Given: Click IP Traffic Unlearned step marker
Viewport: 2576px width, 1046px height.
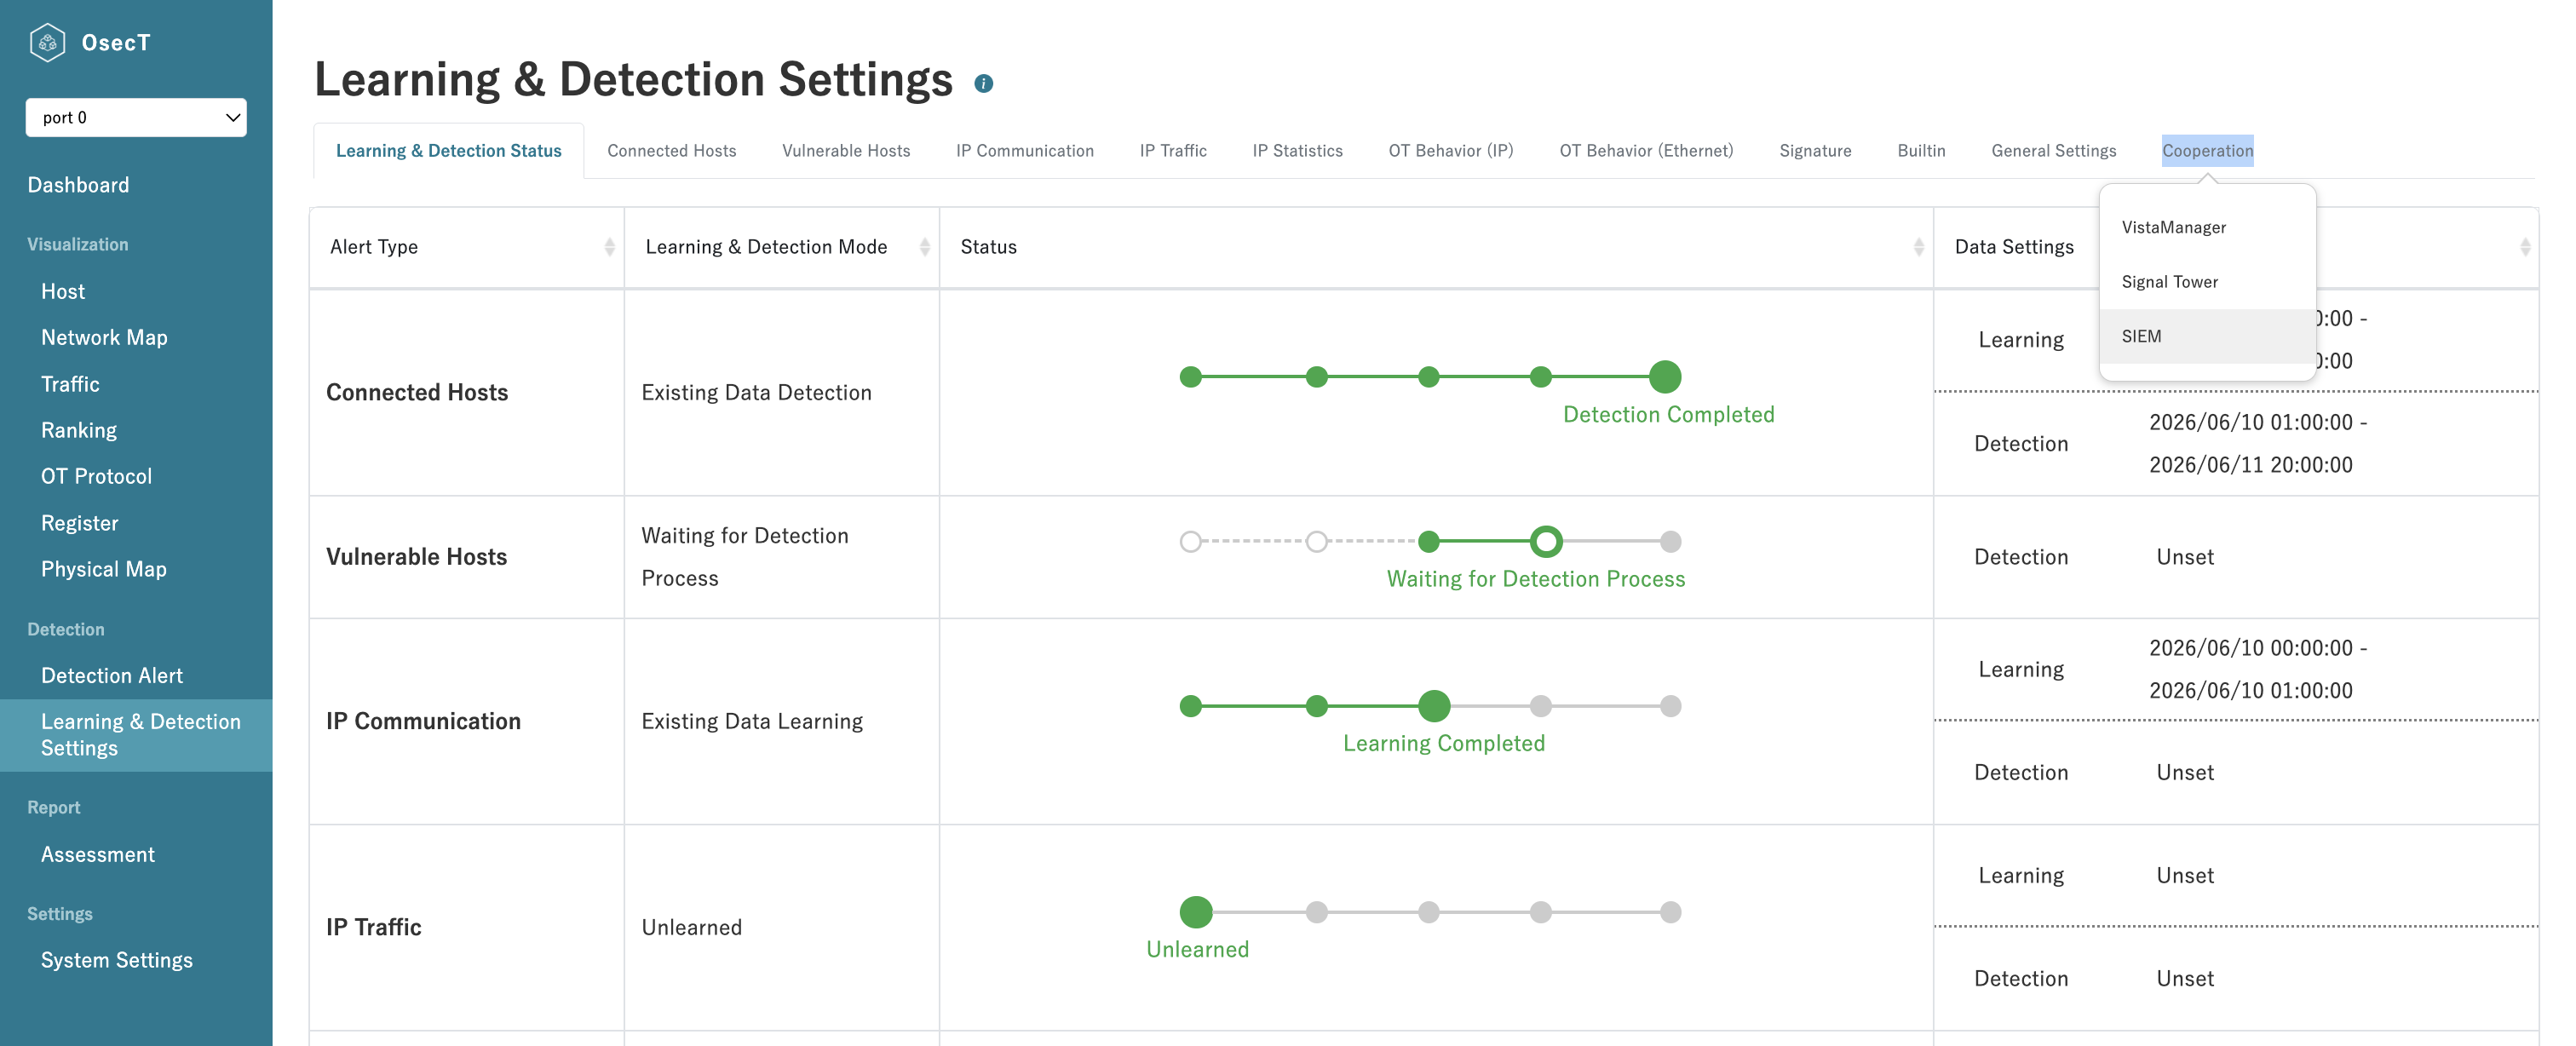Looking at the screenshot, I should point(1196,912).
